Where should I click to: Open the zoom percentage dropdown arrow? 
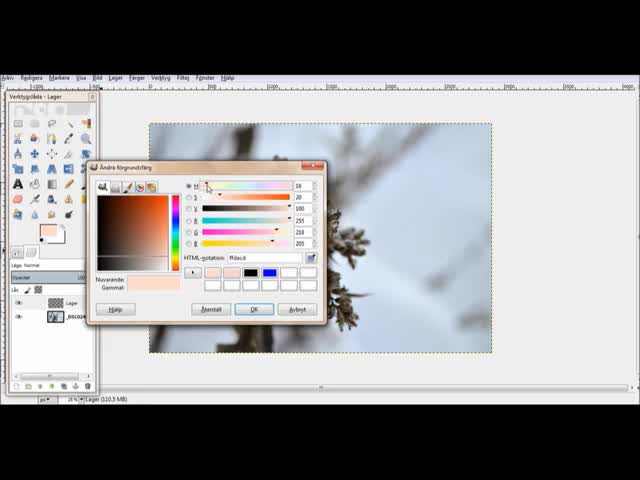(x=82, y=400)
